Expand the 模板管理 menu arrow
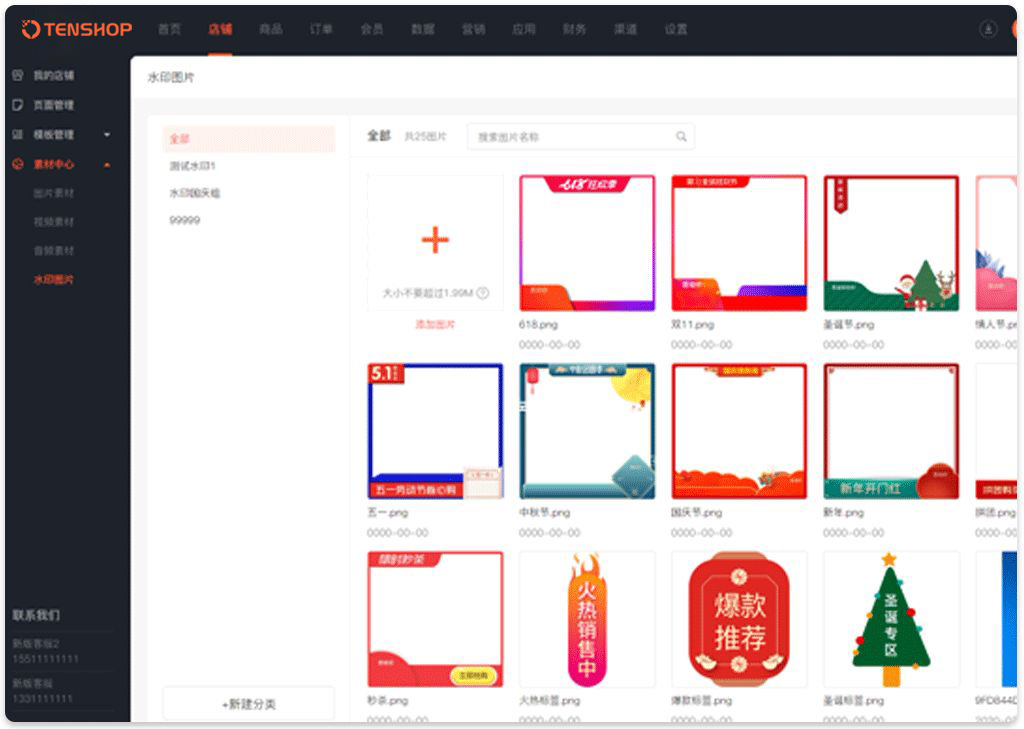The width and height of the screenshot is (1024, 729). point(107,135)
